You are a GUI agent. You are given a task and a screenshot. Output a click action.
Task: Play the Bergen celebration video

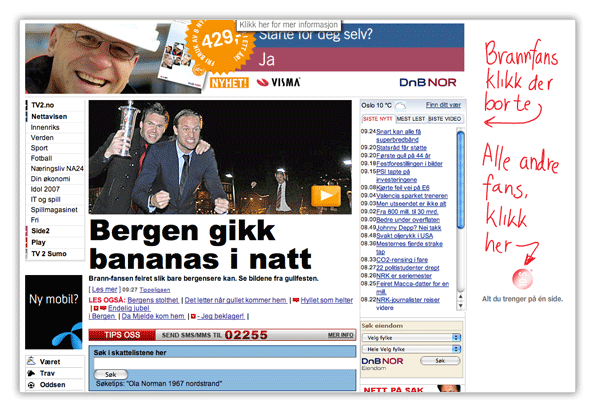click(x=326, y=196)
